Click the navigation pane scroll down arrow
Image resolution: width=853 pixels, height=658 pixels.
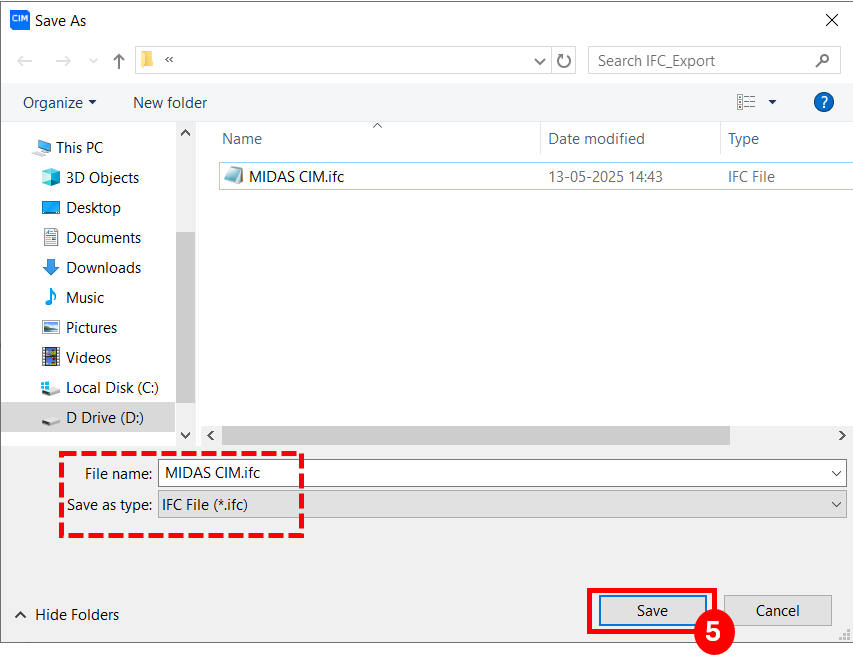coord(186,435)
